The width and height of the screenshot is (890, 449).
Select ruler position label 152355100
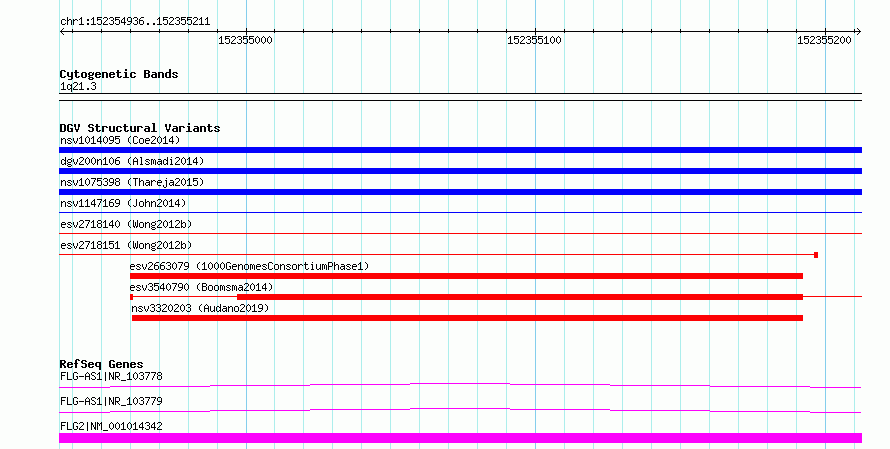(x=534, y=40)
